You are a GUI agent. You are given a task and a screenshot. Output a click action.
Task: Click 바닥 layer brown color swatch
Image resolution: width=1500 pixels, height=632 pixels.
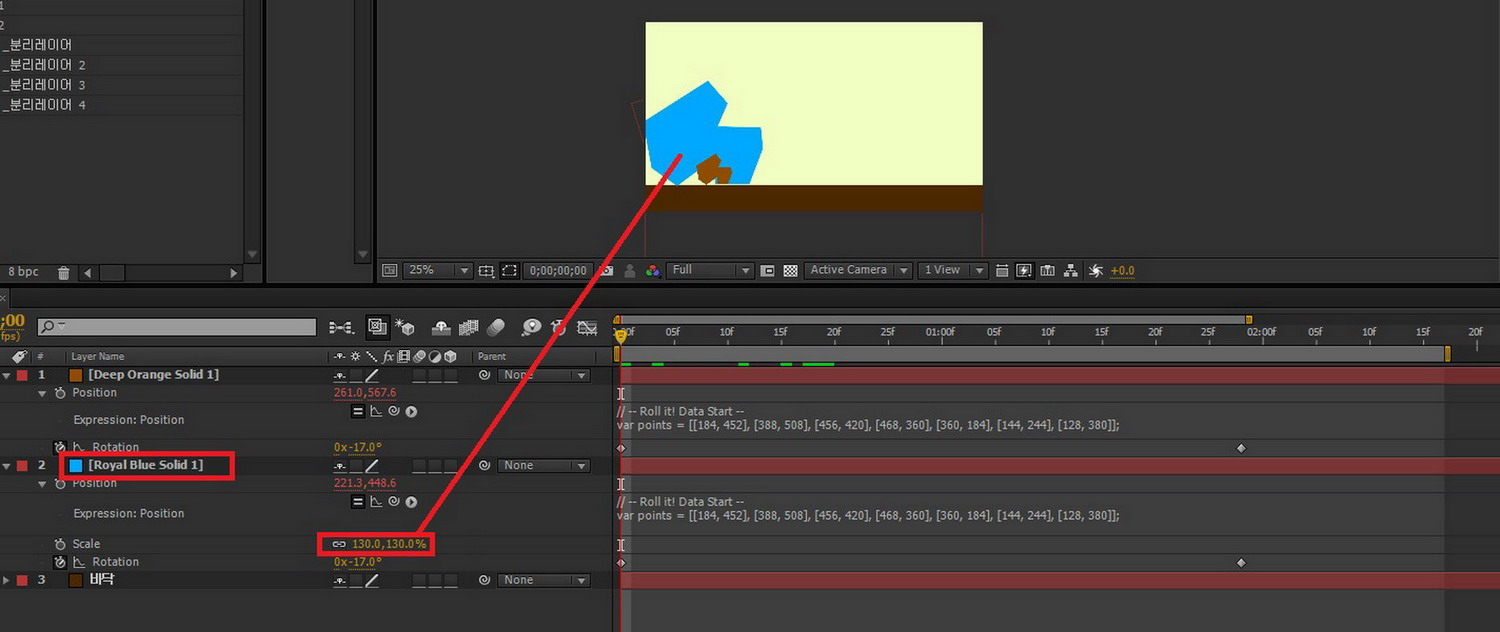pyautogui.click(x=76, y=580)
